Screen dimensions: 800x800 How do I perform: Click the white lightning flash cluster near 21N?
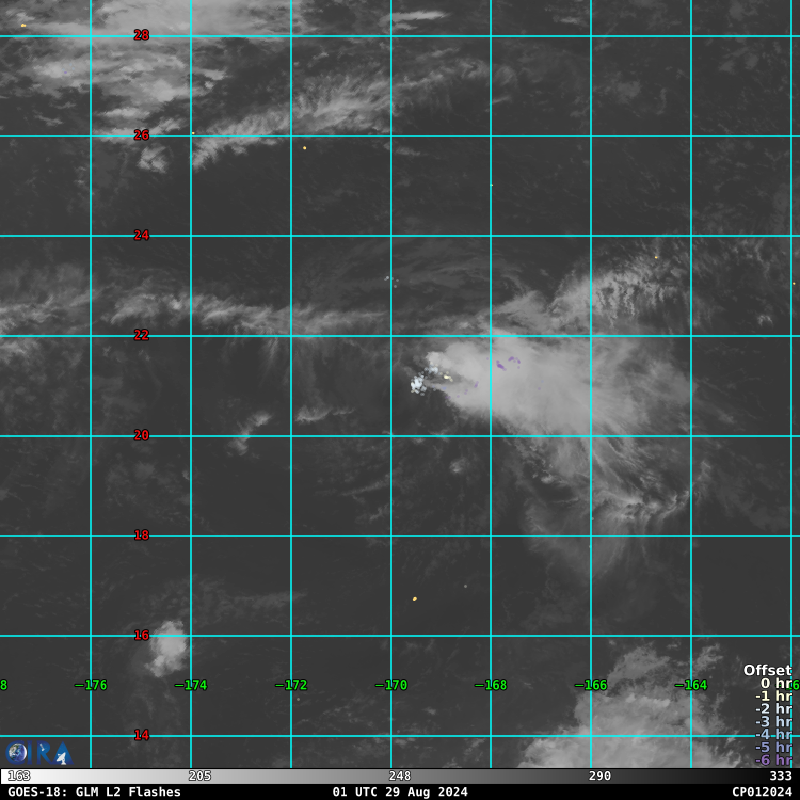tap(418, 384)
